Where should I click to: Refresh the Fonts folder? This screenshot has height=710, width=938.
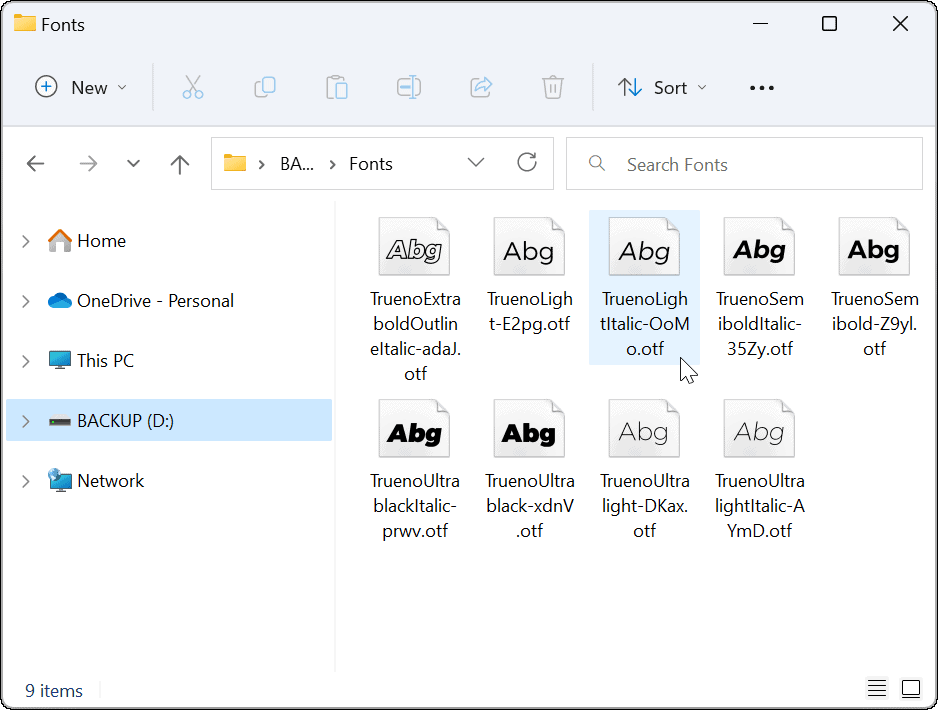(x=527, y=163)
